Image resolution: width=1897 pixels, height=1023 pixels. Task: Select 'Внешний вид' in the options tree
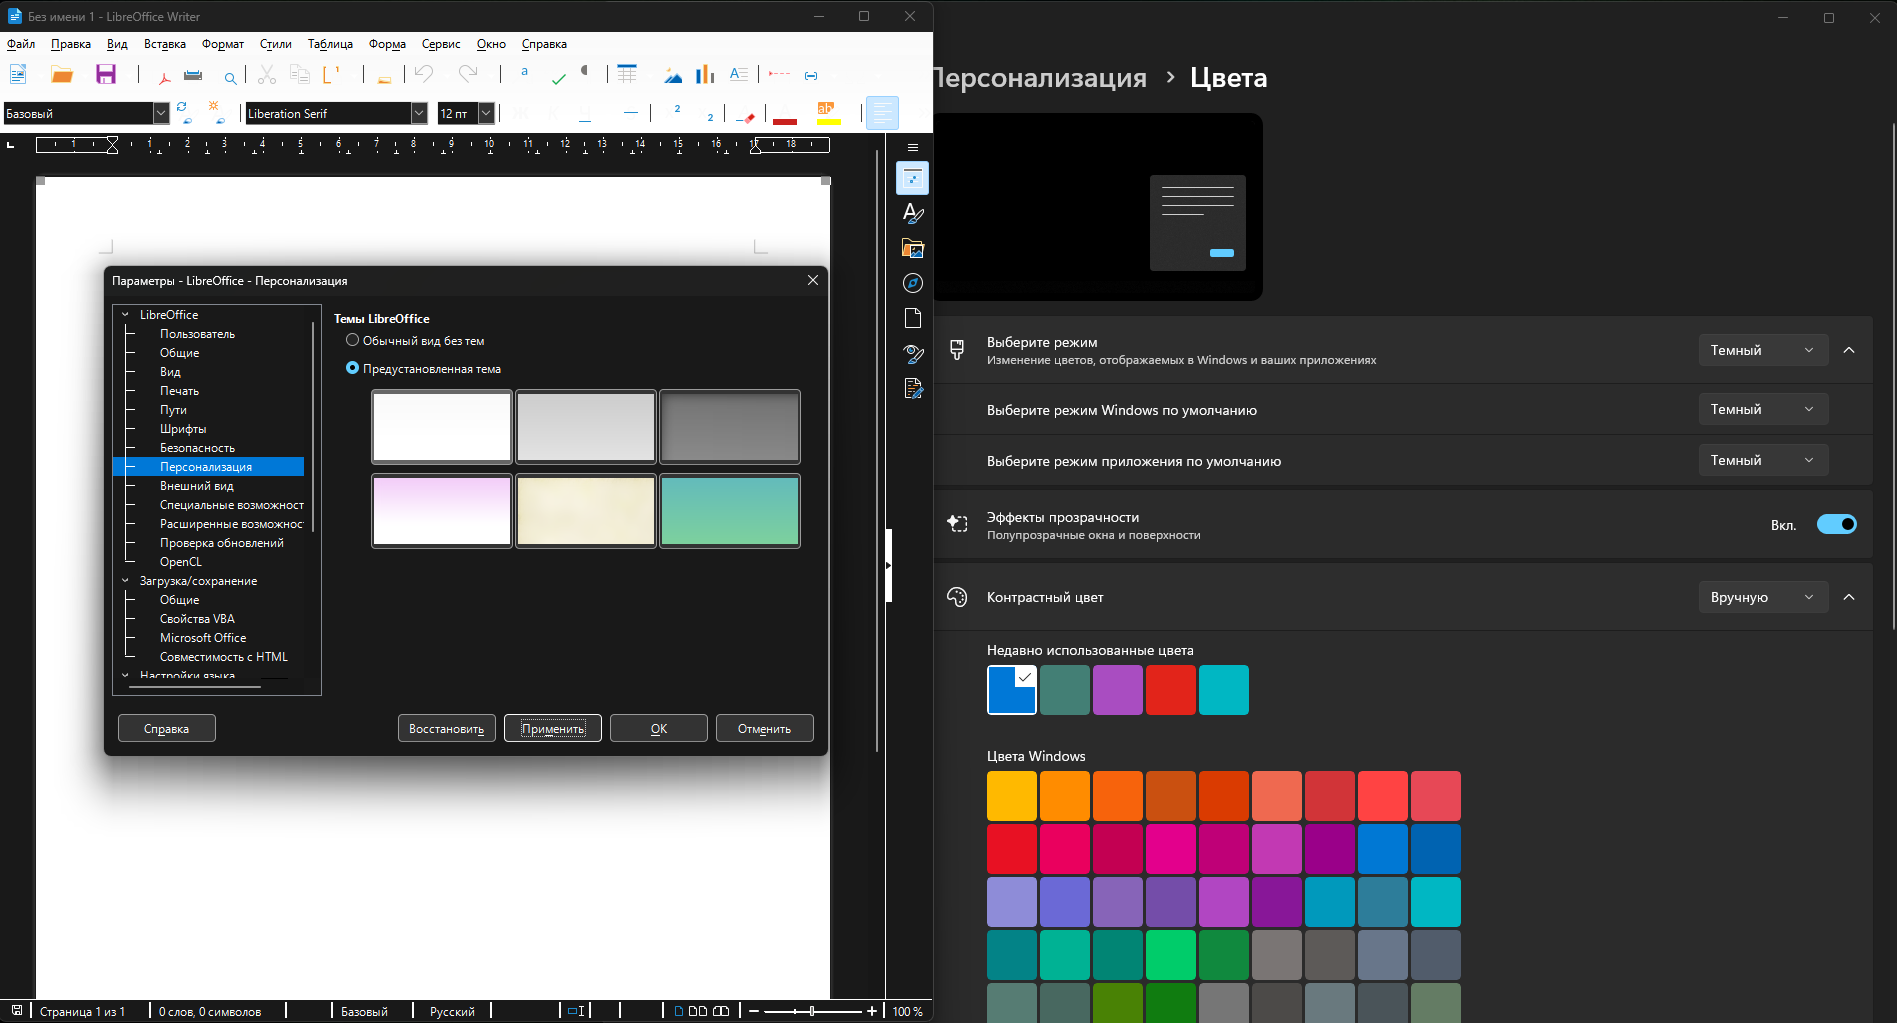point(197,486)
